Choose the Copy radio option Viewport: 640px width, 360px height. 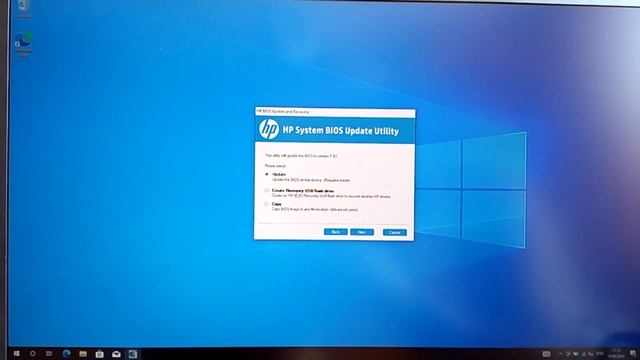click(x=267, y=204)
